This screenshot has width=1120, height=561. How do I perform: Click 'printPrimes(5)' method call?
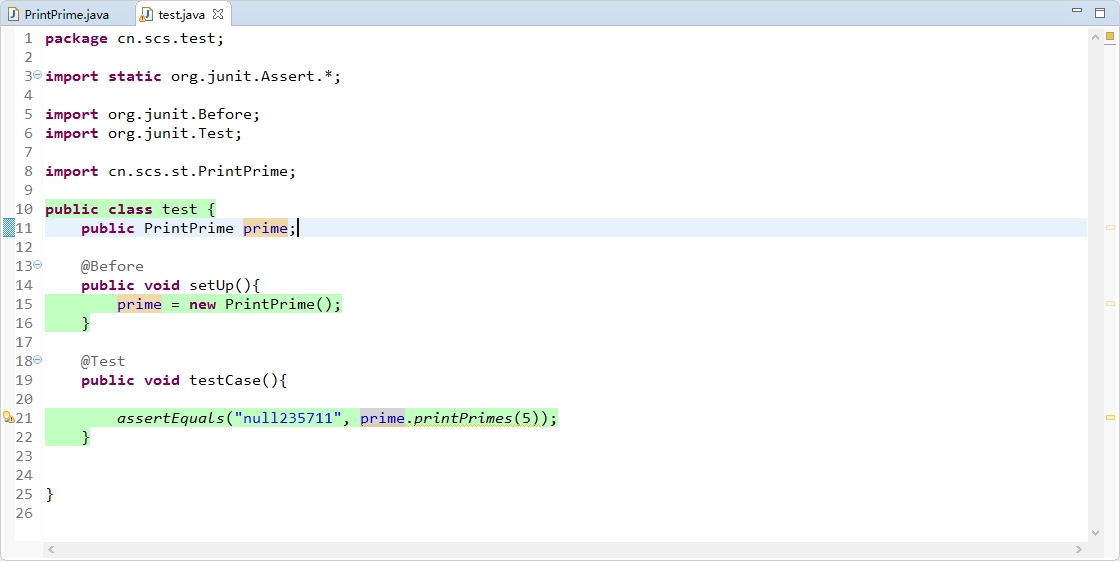[x=476, y=418]
